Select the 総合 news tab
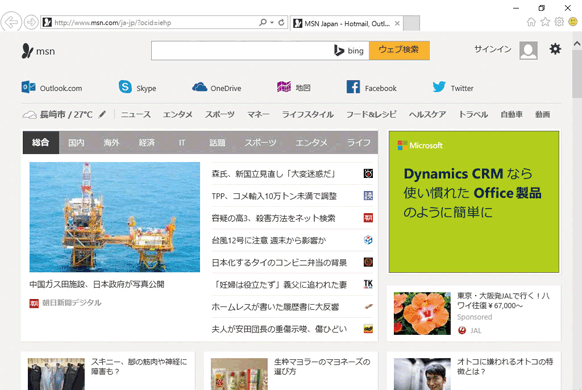The height and width of the screenshot is (390, 582). click(x=41, y=142)
